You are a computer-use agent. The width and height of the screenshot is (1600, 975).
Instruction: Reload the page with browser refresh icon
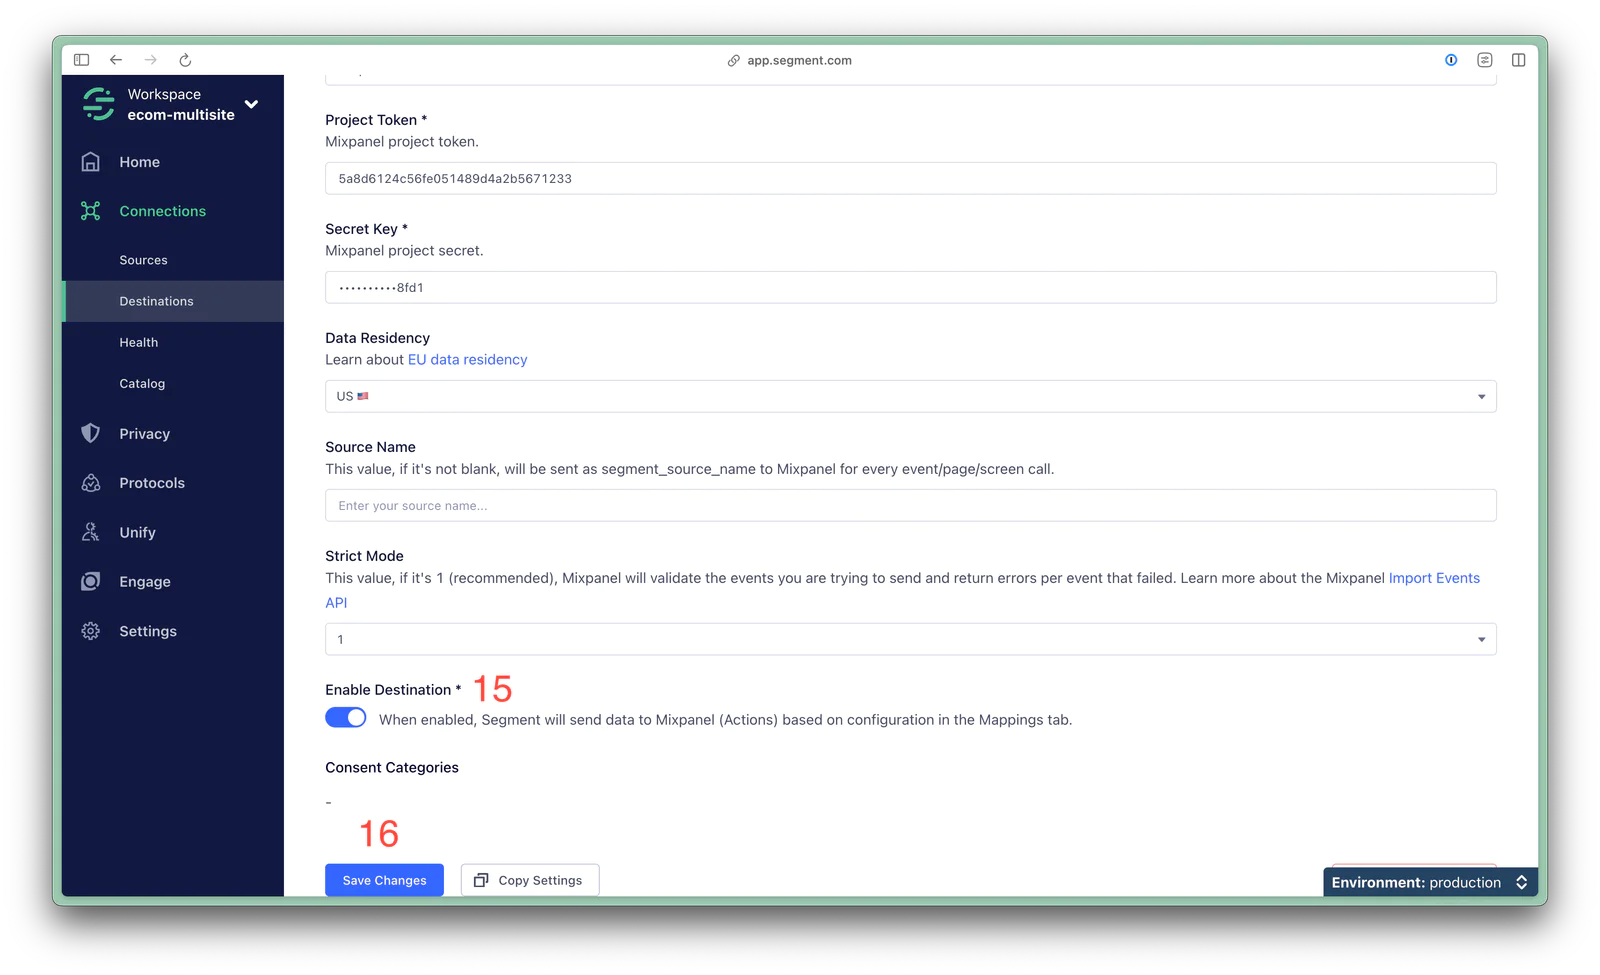point(185,60)
